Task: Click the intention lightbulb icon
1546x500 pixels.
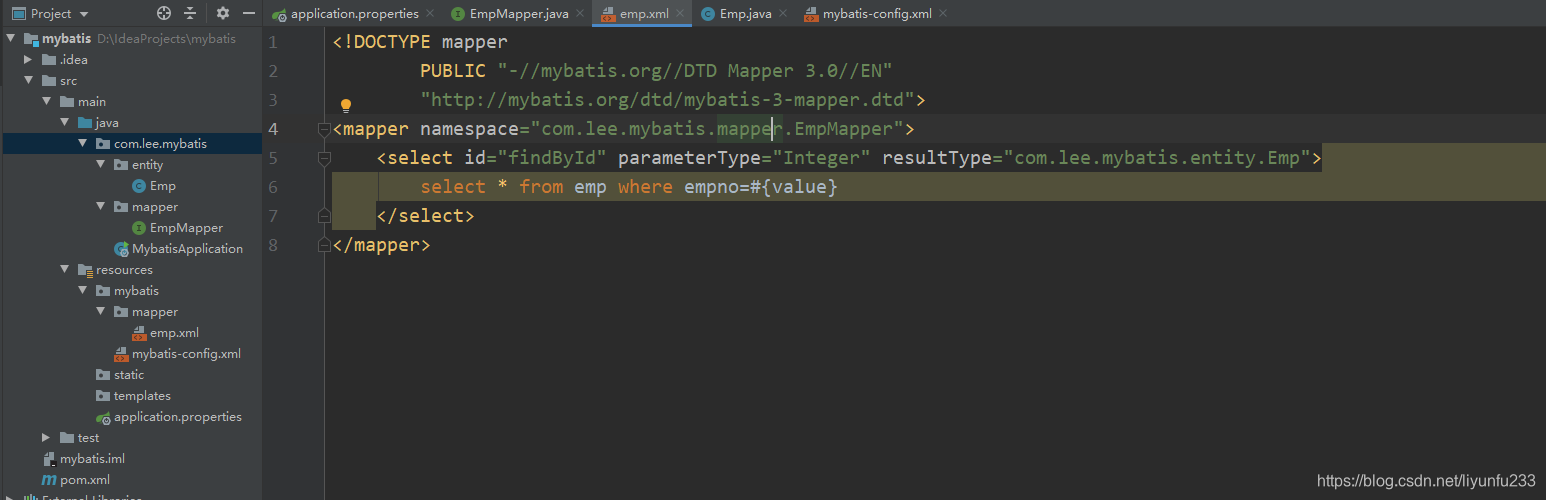Action: pos(346,105)
